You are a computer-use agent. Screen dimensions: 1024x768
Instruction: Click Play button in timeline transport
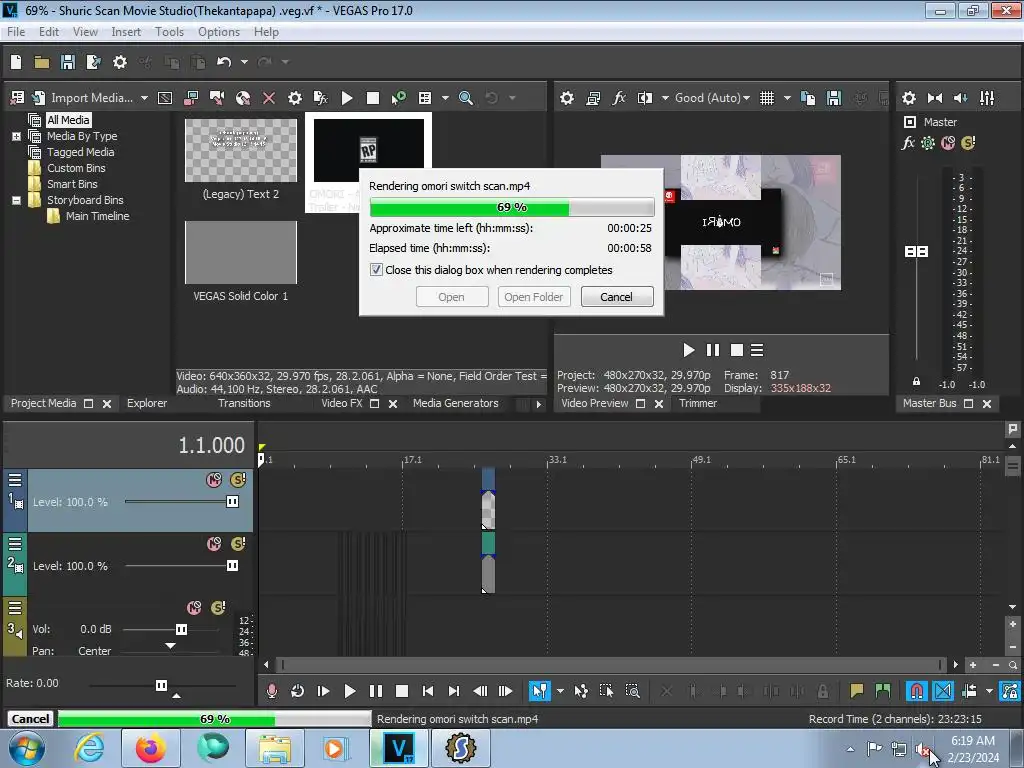tap(349, 691)
